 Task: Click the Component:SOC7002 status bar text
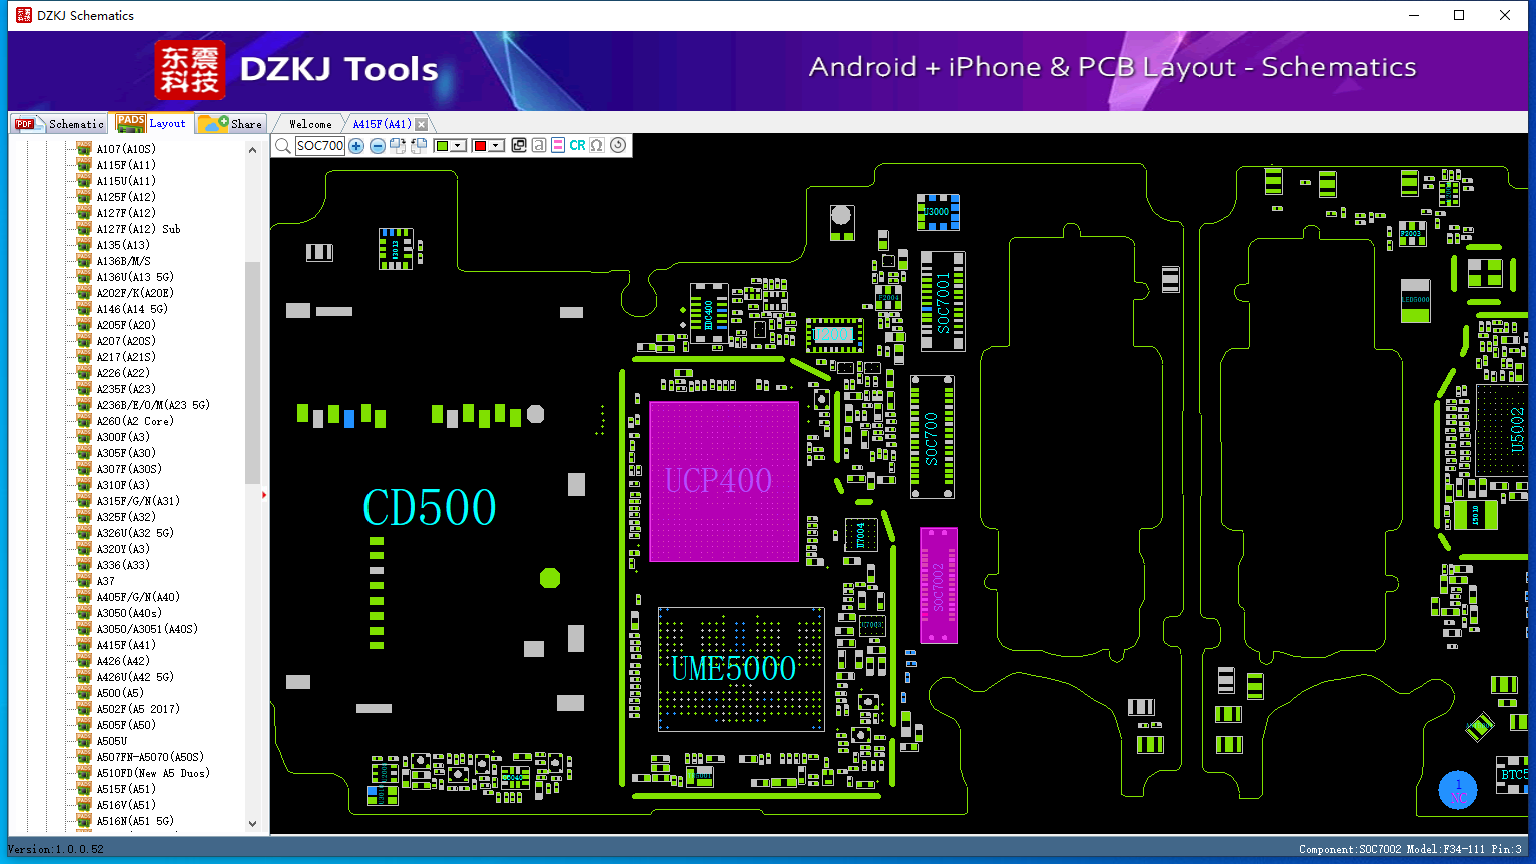point(1410,849)
